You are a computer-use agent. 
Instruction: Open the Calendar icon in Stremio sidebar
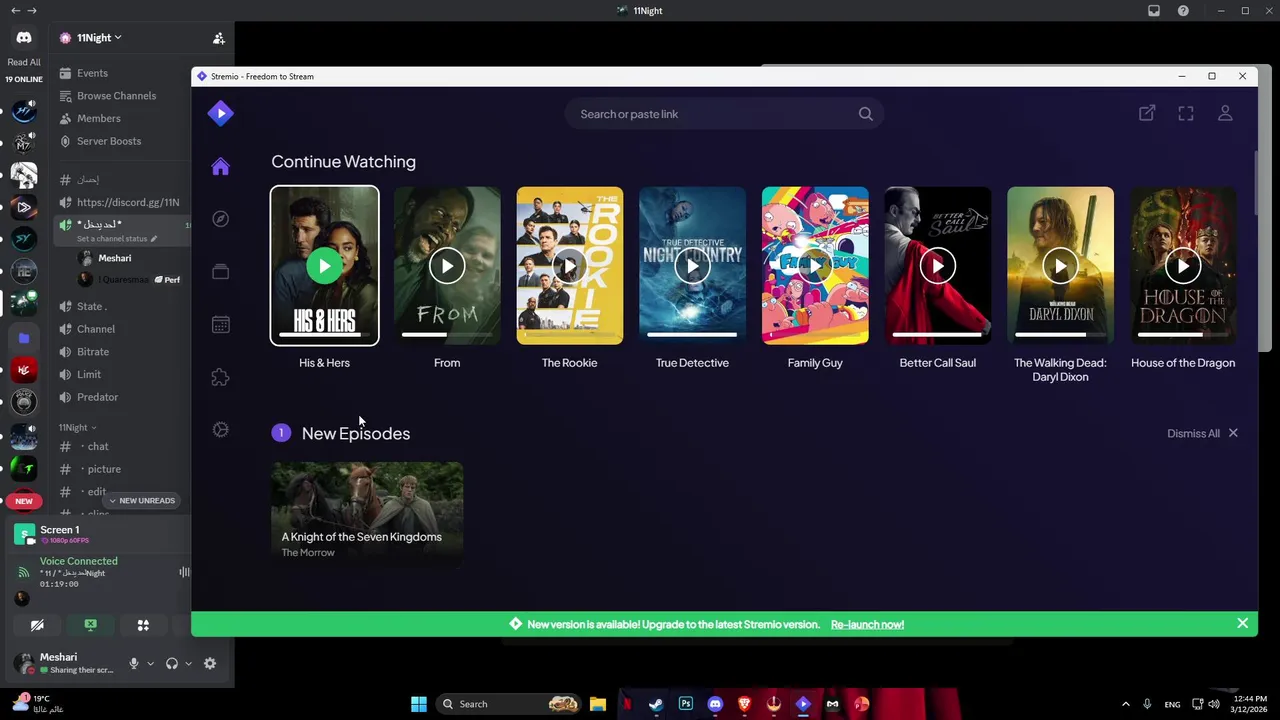220,324
